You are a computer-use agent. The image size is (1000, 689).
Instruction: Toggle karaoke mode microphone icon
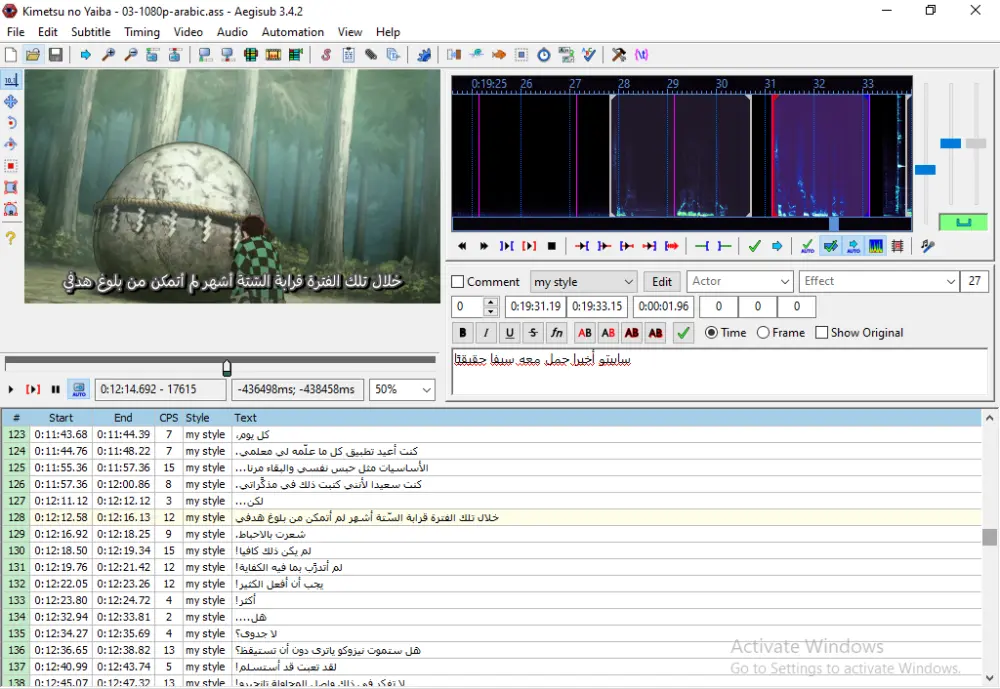coord(927,246)
